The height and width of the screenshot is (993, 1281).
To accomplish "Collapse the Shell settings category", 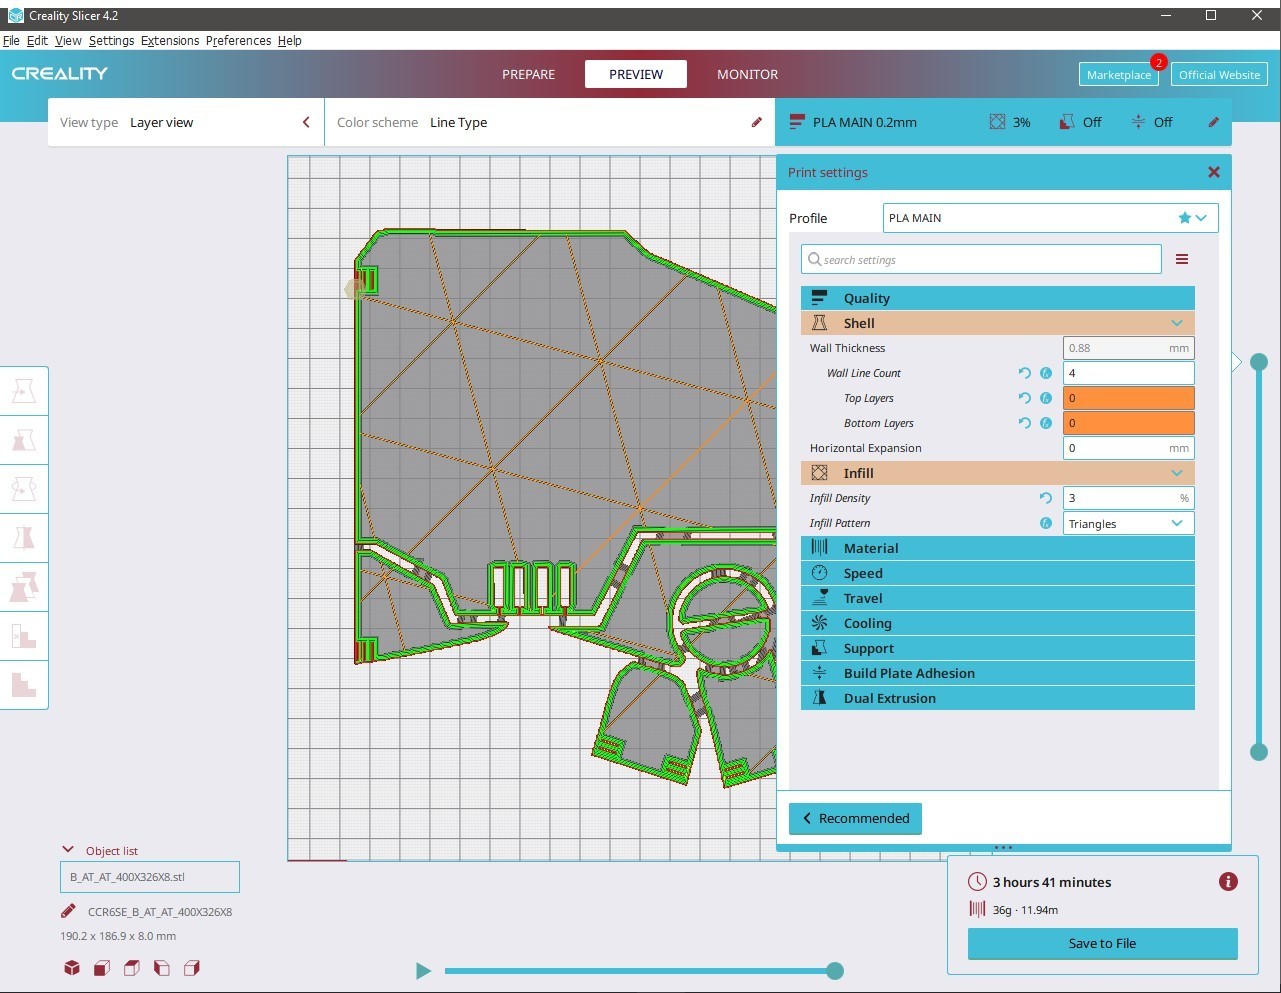I will (x=998, y=323).
